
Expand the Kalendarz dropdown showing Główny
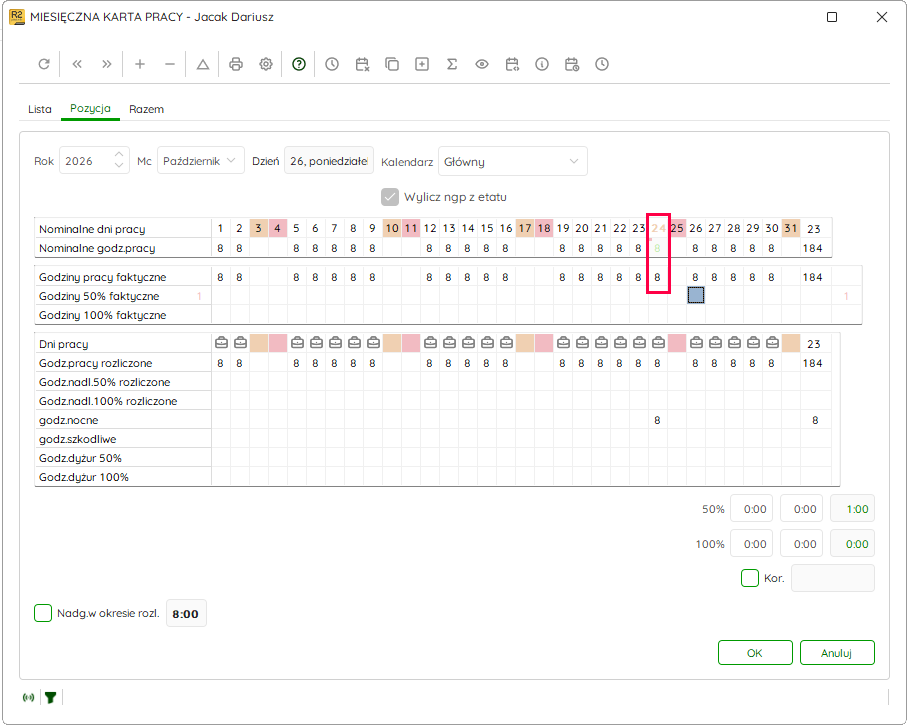(x=513, y=161)
